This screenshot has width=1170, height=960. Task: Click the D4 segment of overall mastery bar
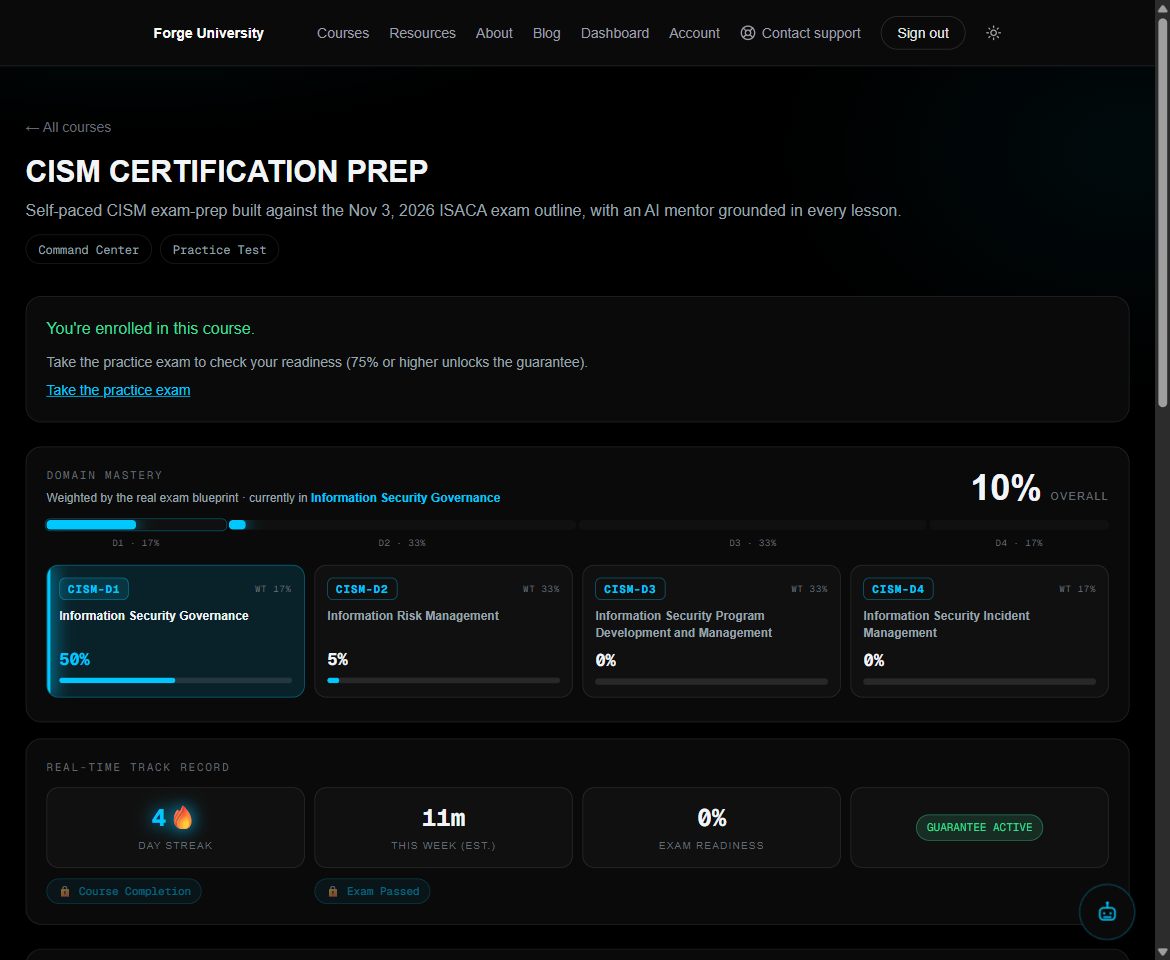(x=1019, y=525)
